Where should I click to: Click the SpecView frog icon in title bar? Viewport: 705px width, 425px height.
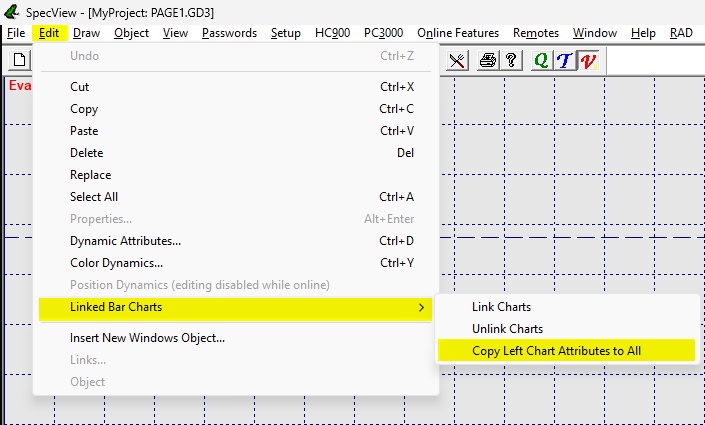click(13, 11)
